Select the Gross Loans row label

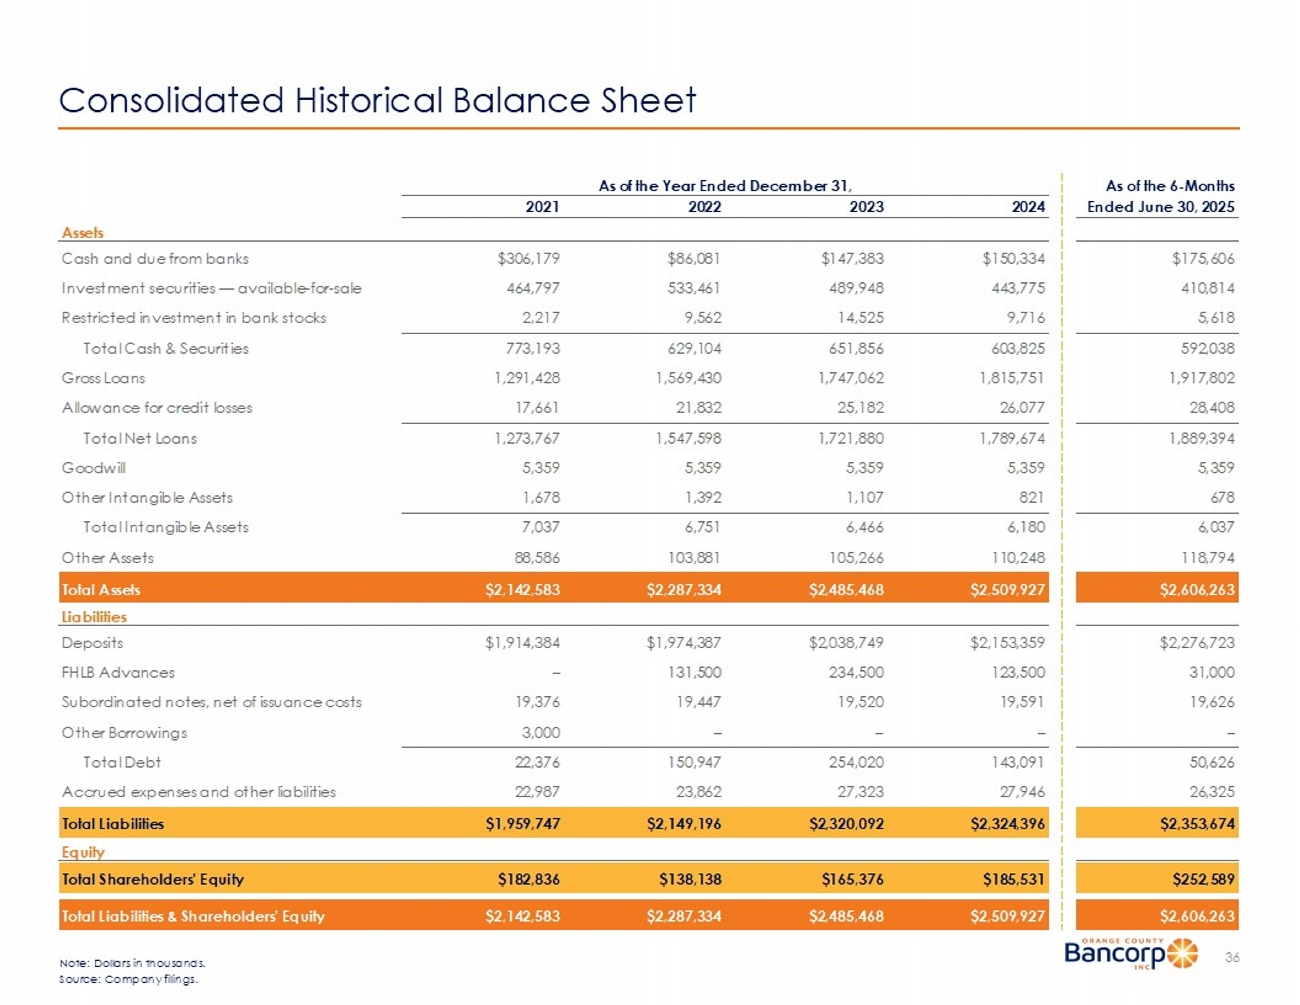pos(103,378)
